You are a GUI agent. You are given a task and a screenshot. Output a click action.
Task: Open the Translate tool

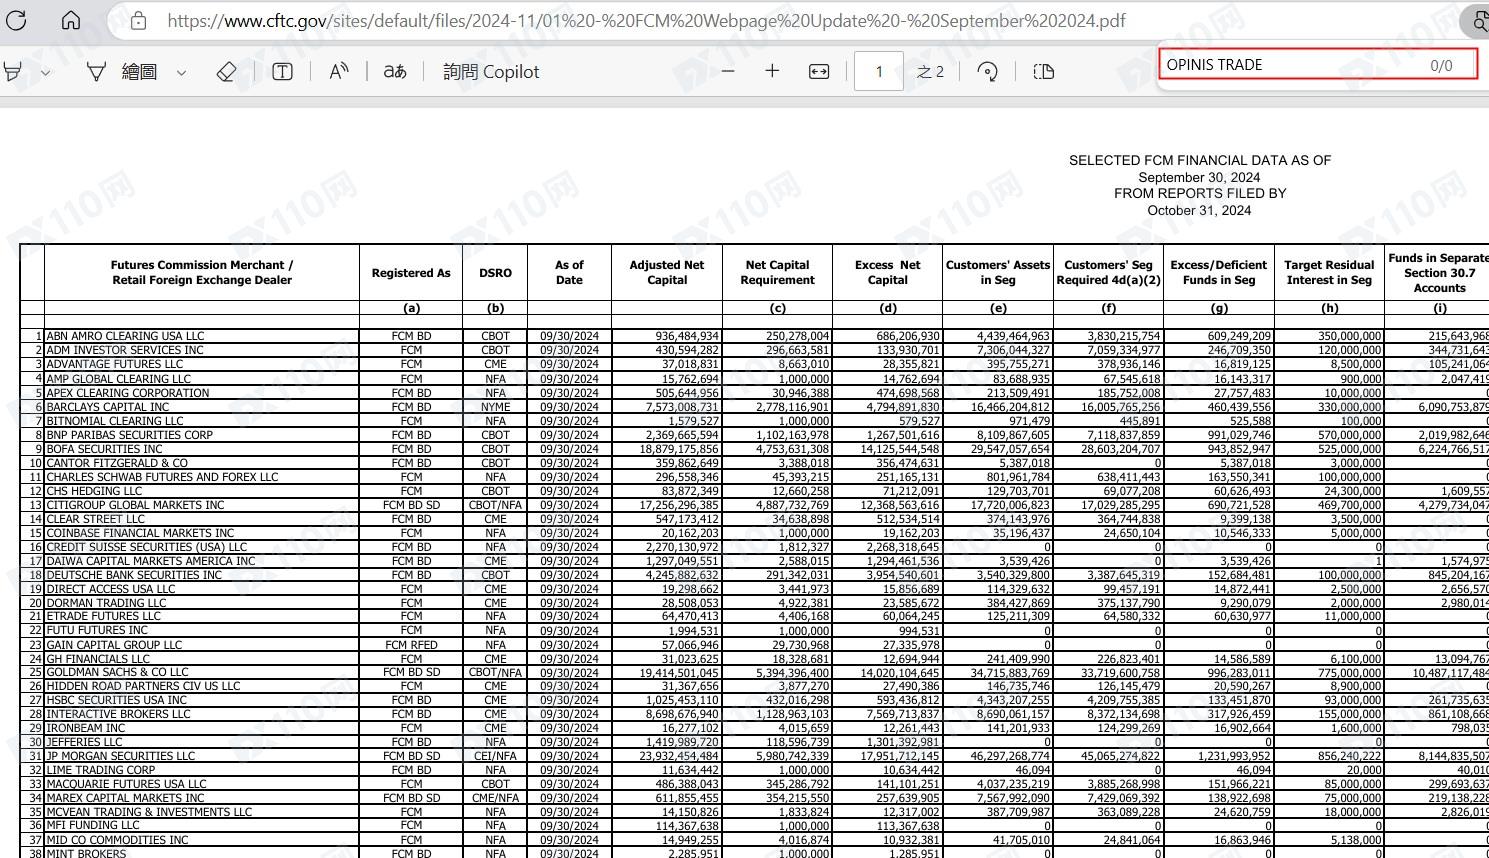(x=395, y=72)
